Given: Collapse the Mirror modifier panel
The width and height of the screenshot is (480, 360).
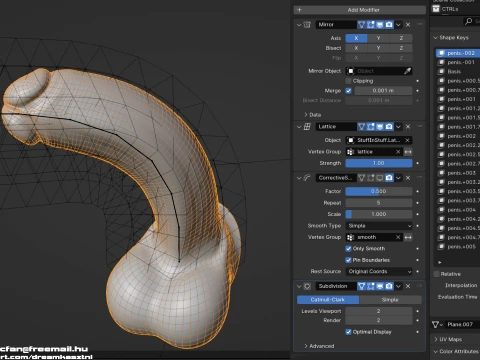Looking at the screenshot, I should 299,25.
